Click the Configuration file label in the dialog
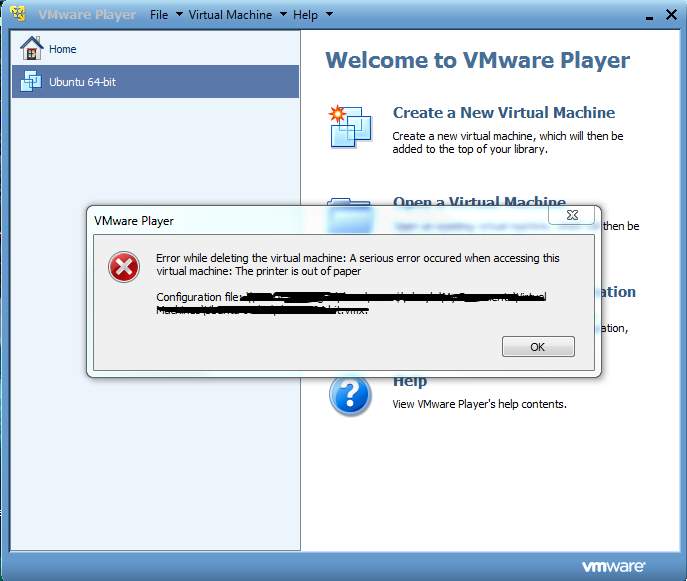 (x=198, y=297)
